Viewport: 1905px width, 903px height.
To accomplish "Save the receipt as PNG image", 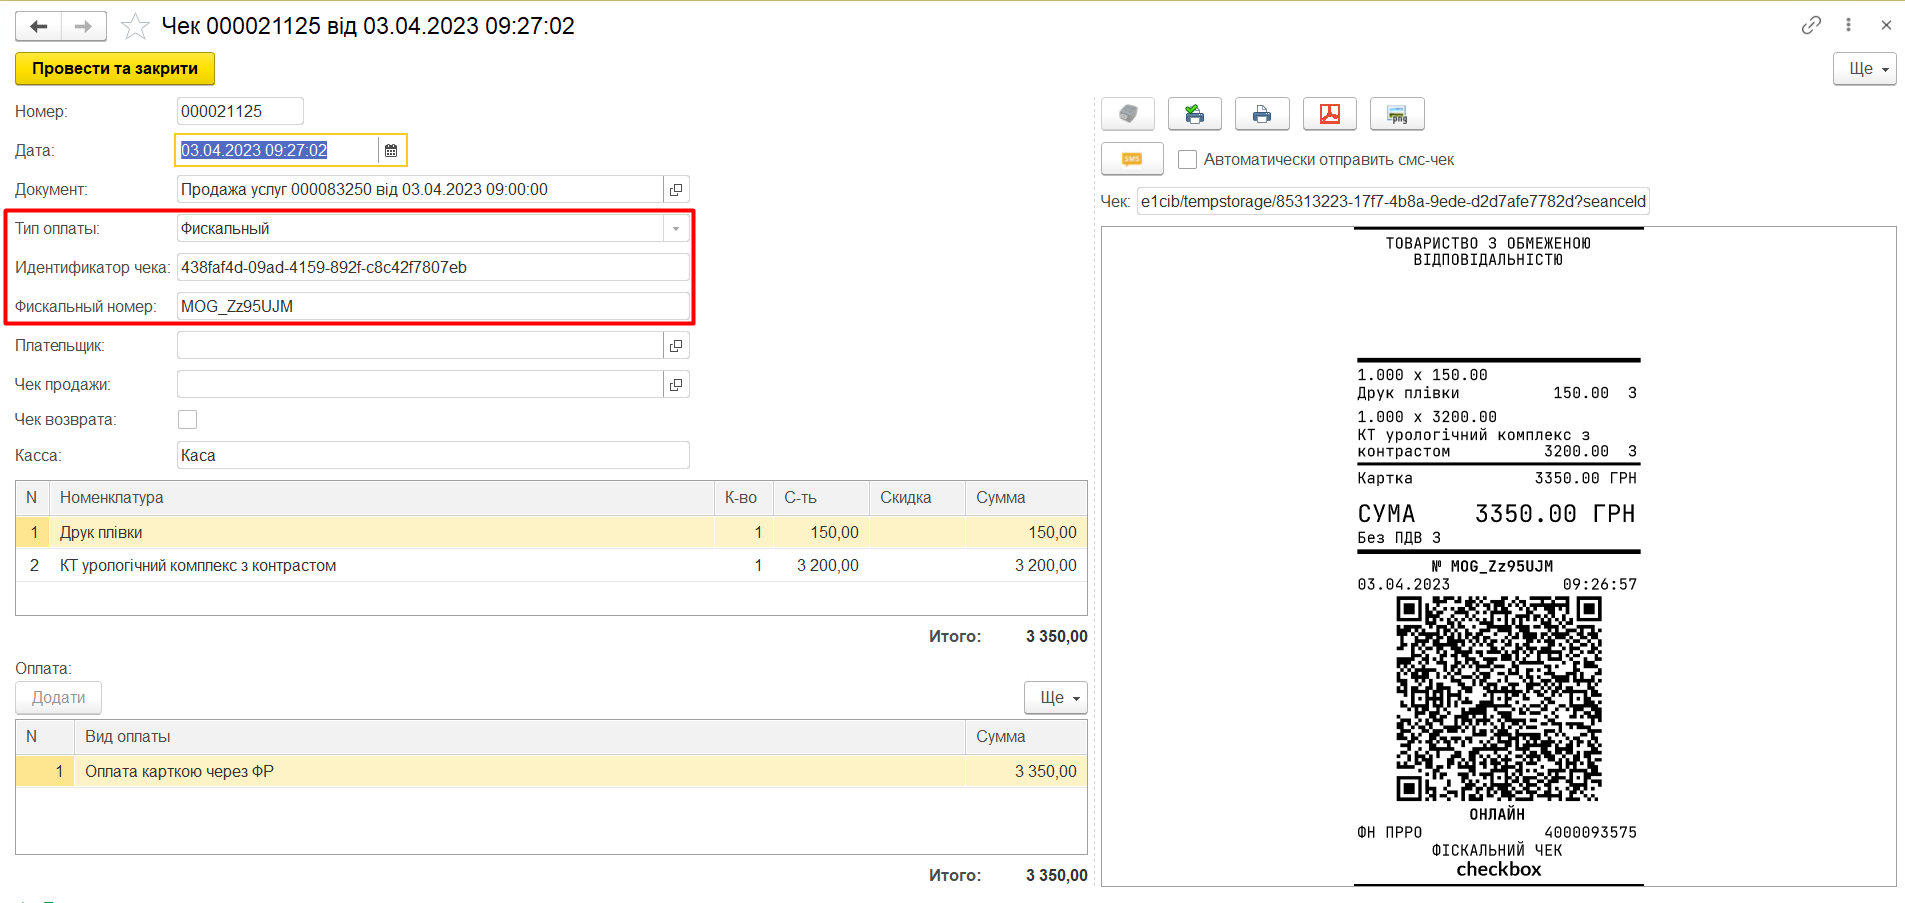I will coord(1396,114).
